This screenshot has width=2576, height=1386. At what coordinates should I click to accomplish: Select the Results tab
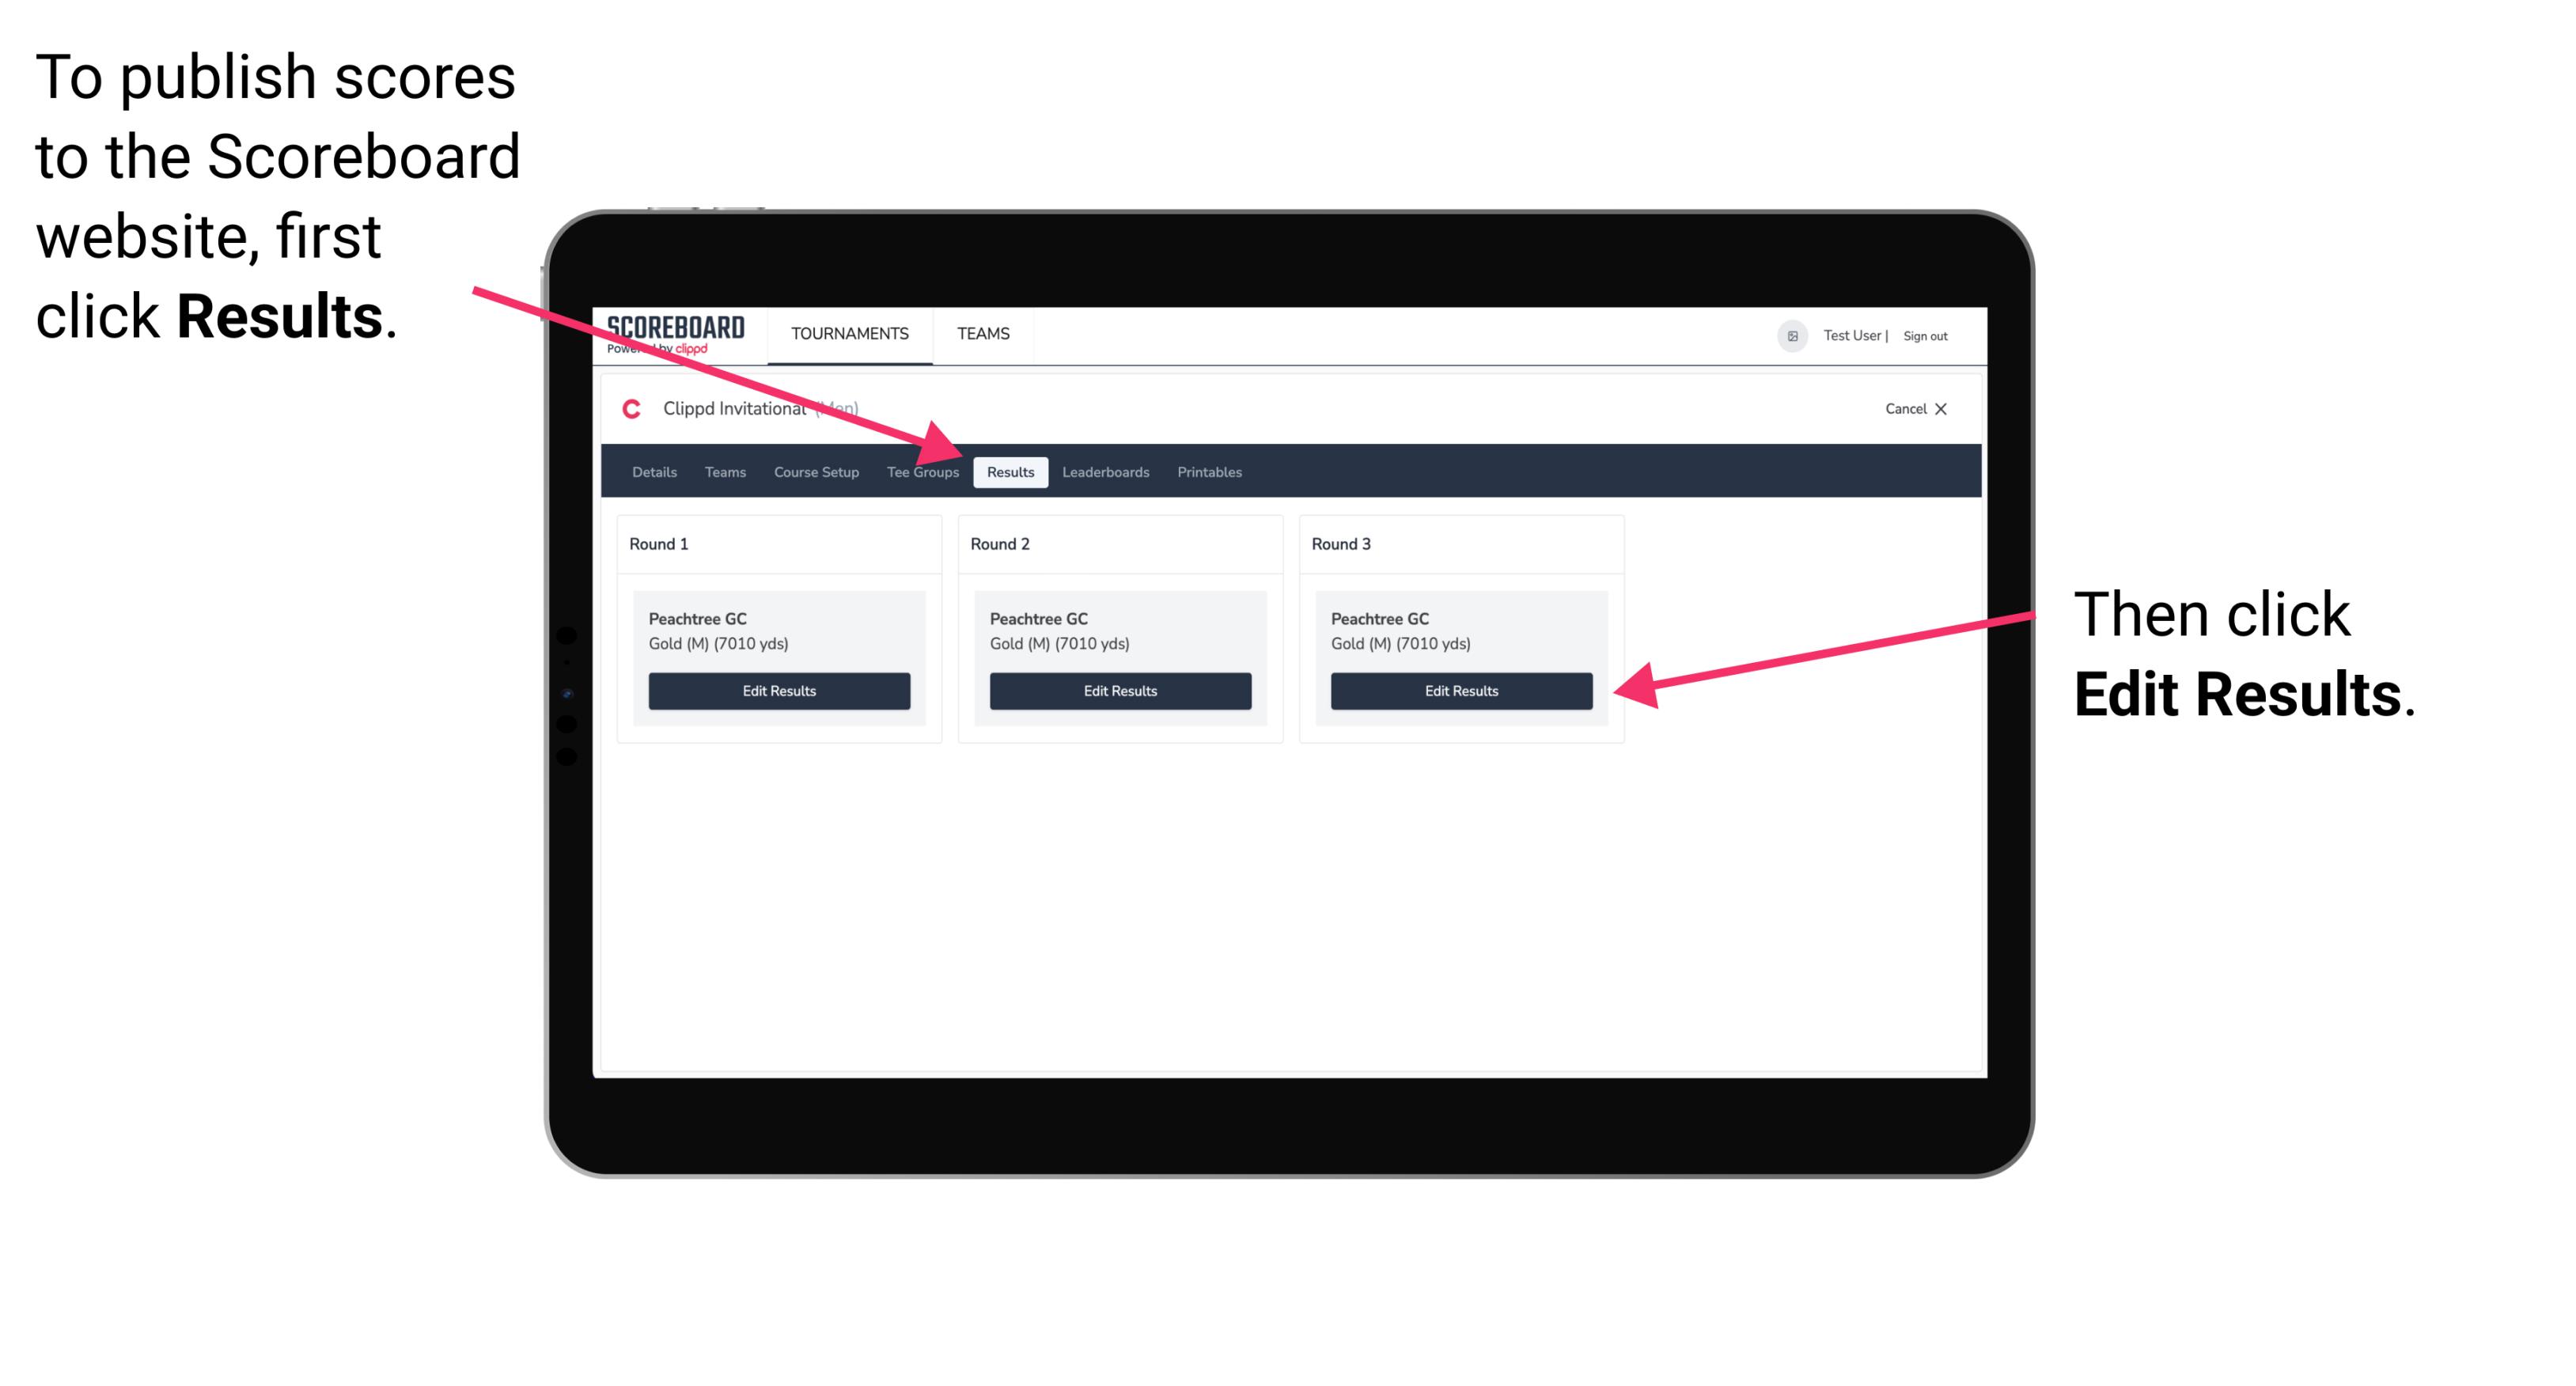point(1009,473)
